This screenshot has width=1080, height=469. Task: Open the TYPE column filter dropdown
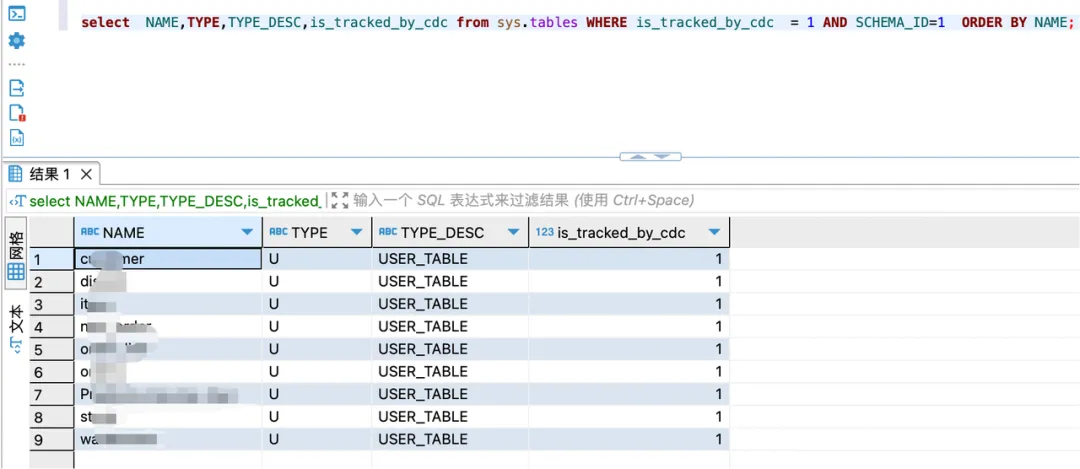click(x=356, y=233)
